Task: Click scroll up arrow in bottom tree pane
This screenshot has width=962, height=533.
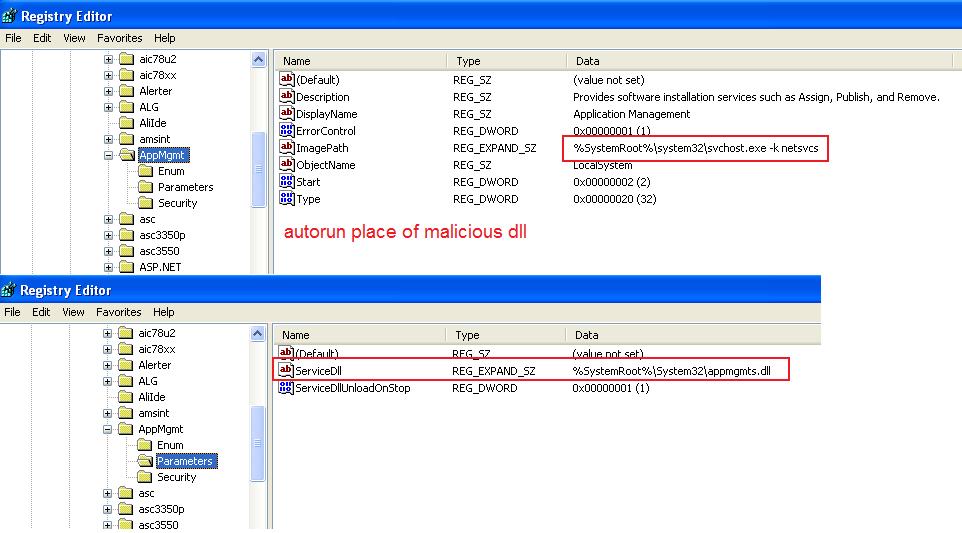Action: [258, 334]
